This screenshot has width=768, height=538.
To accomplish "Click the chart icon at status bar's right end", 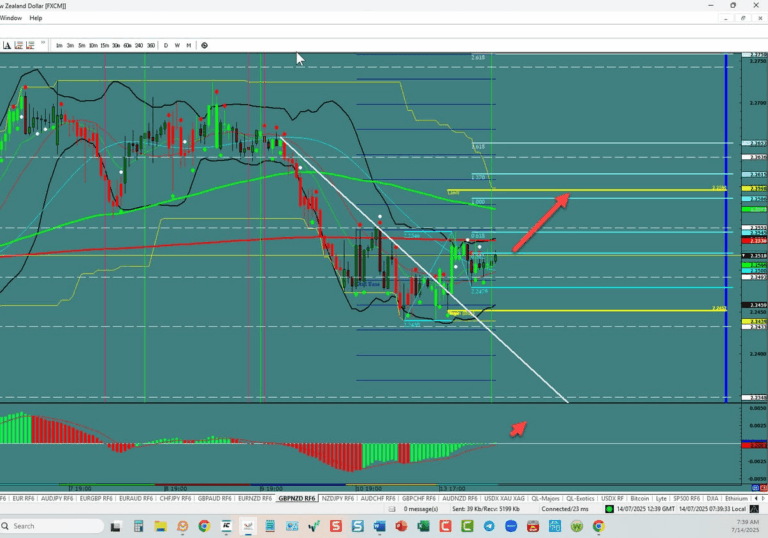I will [754, 509].
